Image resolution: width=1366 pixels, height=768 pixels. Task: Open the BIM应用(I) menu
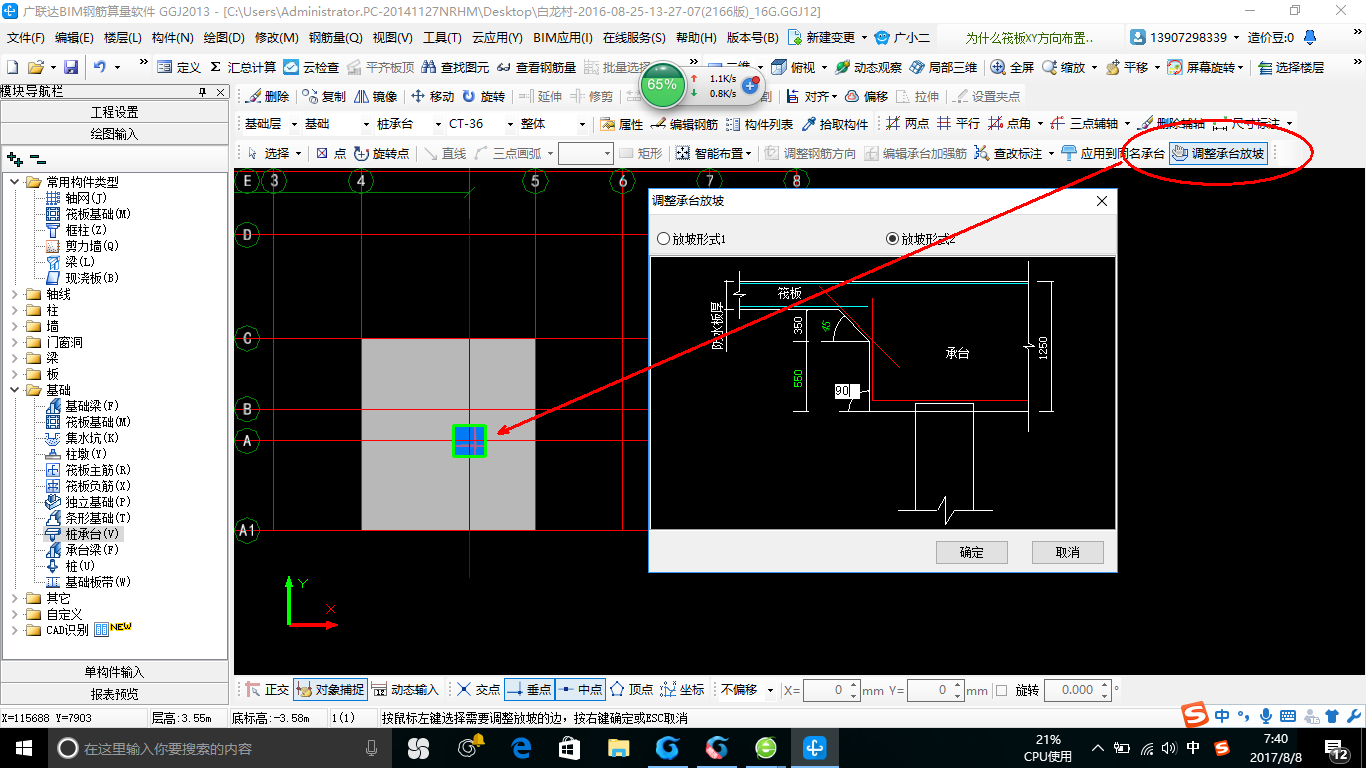(563, 38)
